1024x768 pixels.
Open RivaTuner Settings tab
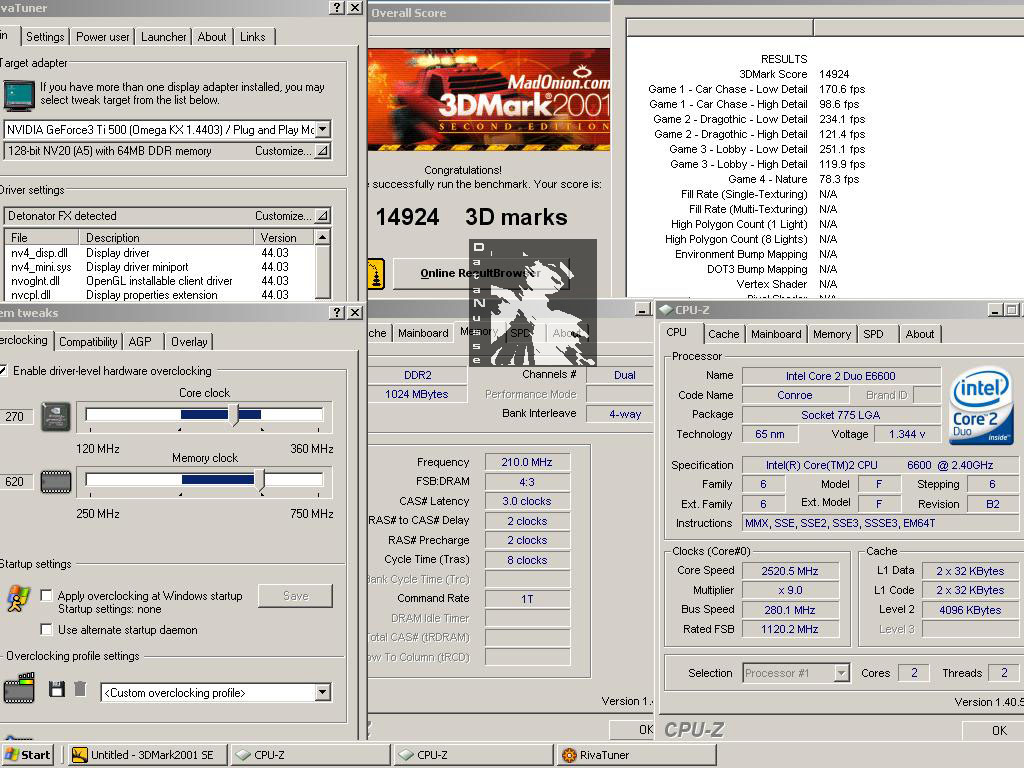[45, 37]
